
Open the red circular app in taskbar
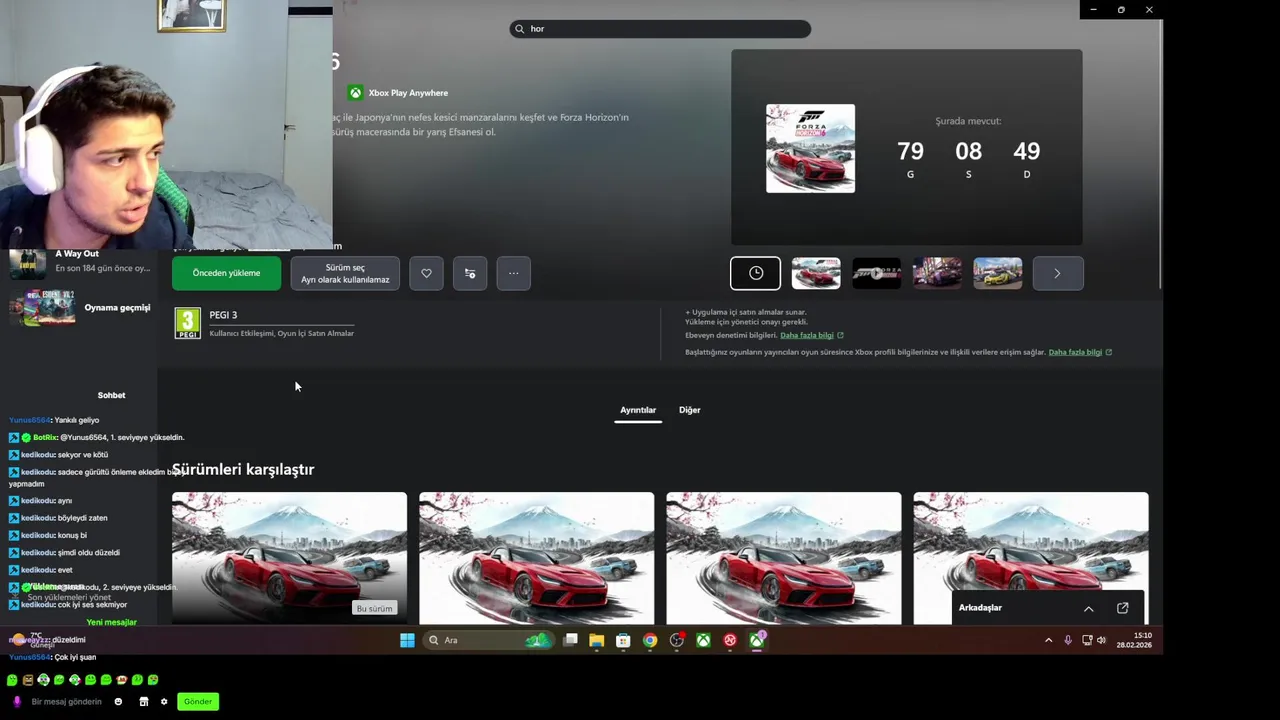point(730,640)
